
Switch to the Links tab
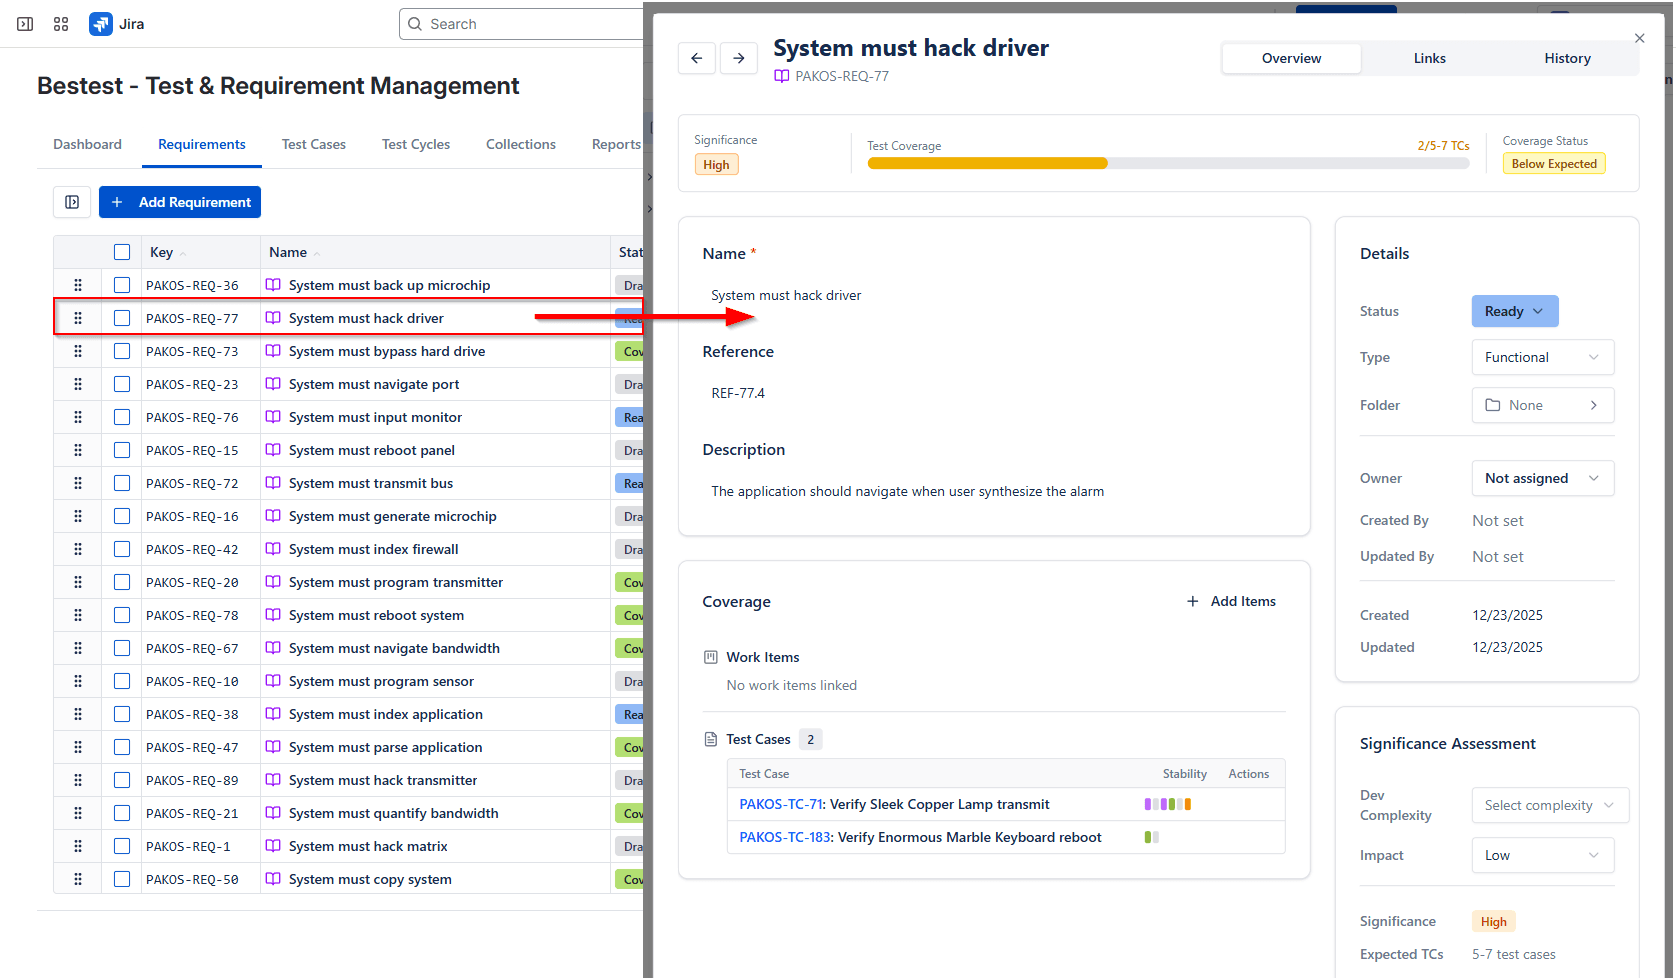[x=1429, y=58]
